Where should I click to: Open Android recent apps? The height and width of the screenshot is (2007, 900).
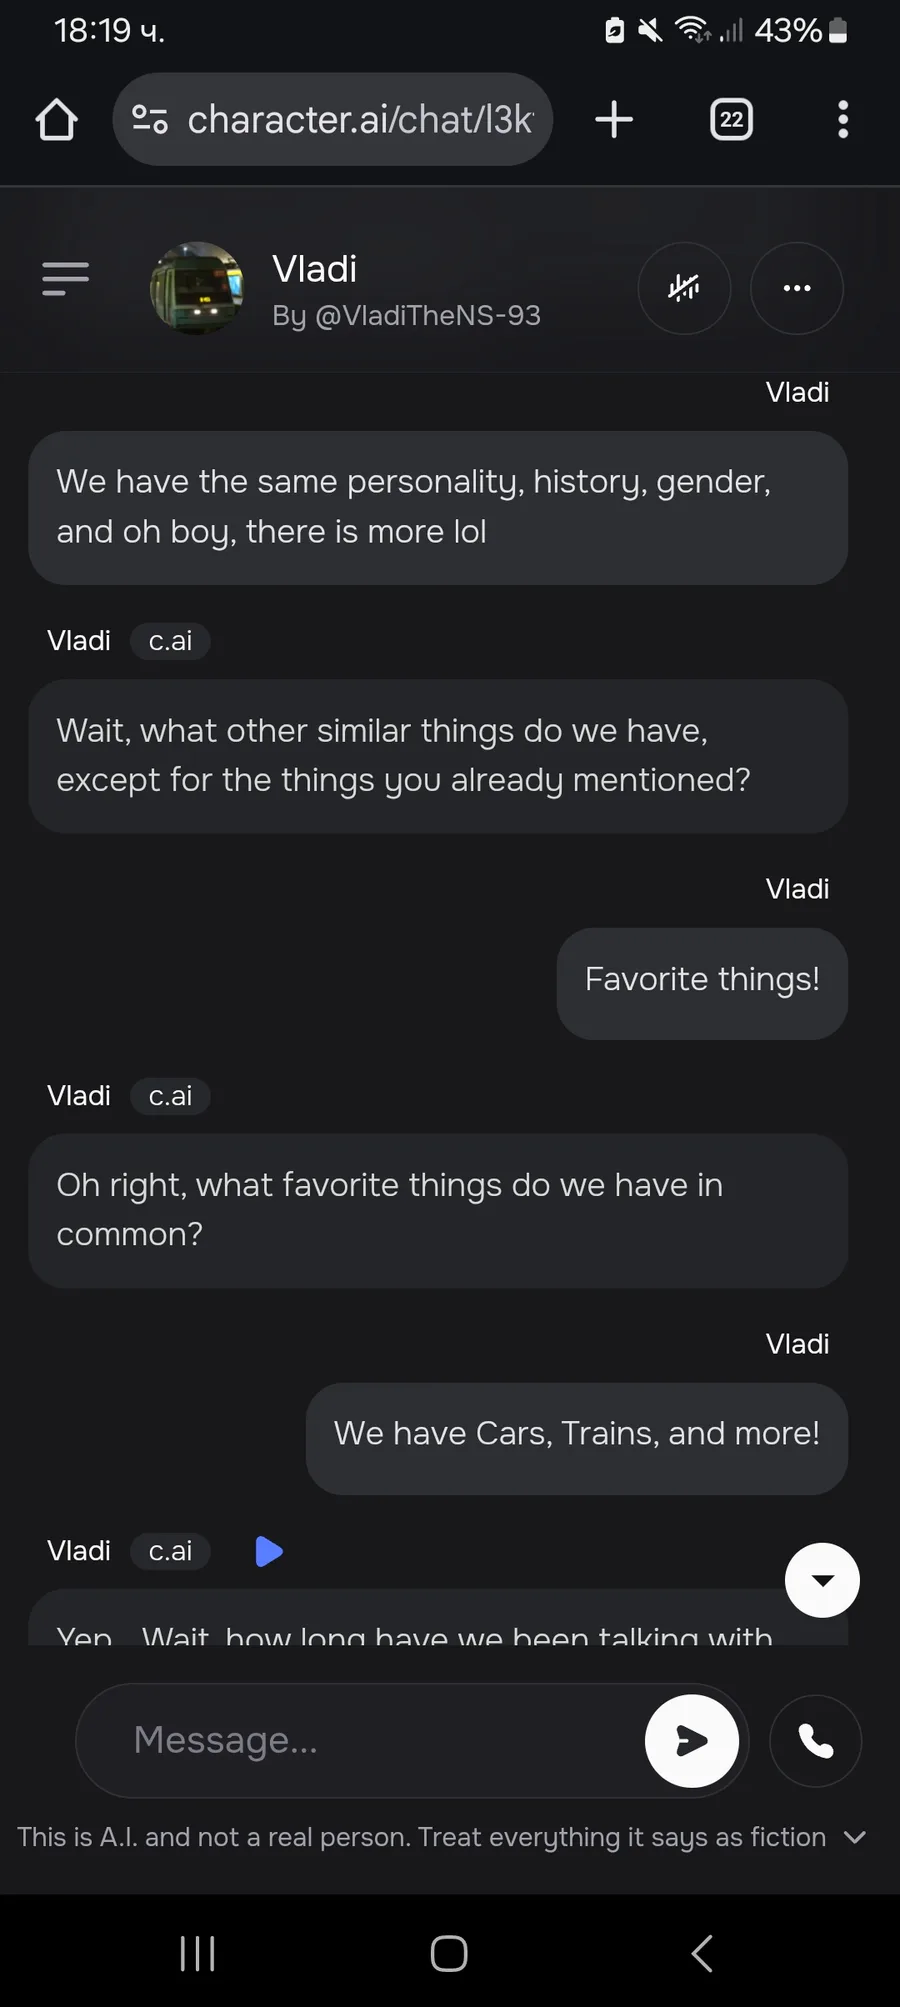click(198, 1953)
